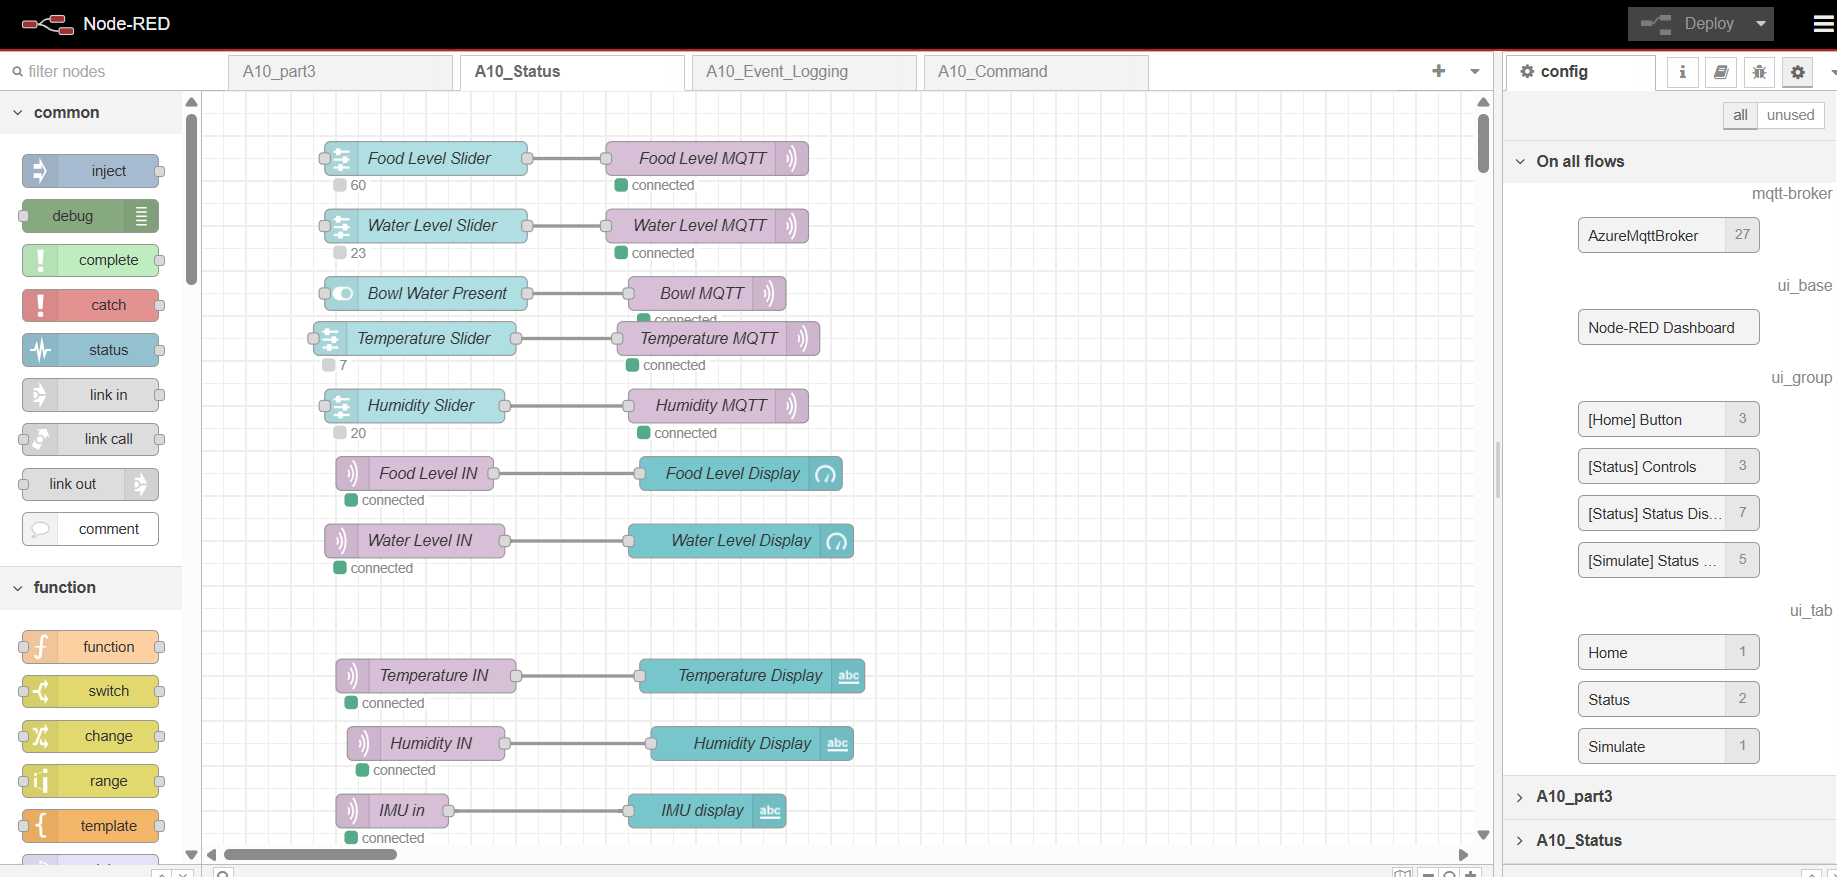
Task: Click the information sidebar icon
Action: tap(1682, 72)
